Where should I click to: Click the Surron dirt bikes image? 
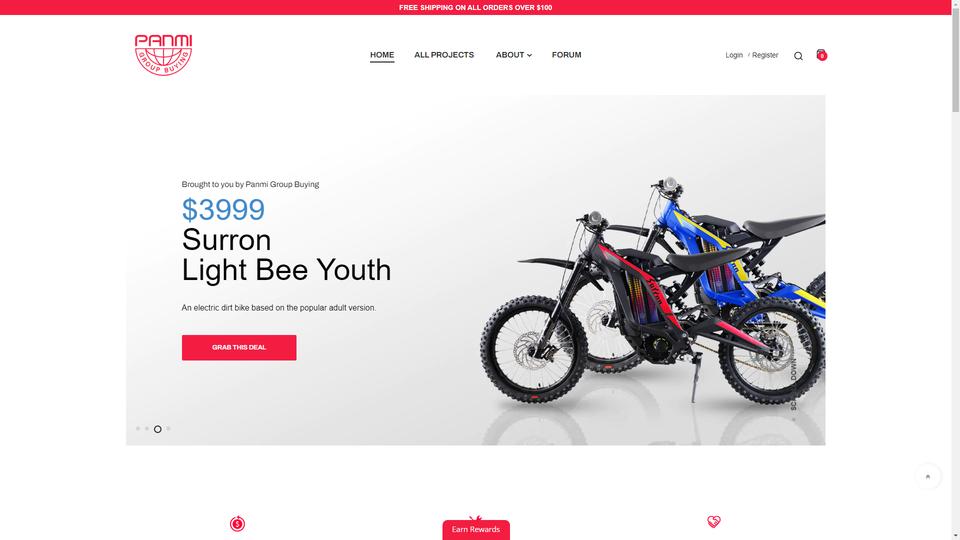pos(653,291)
